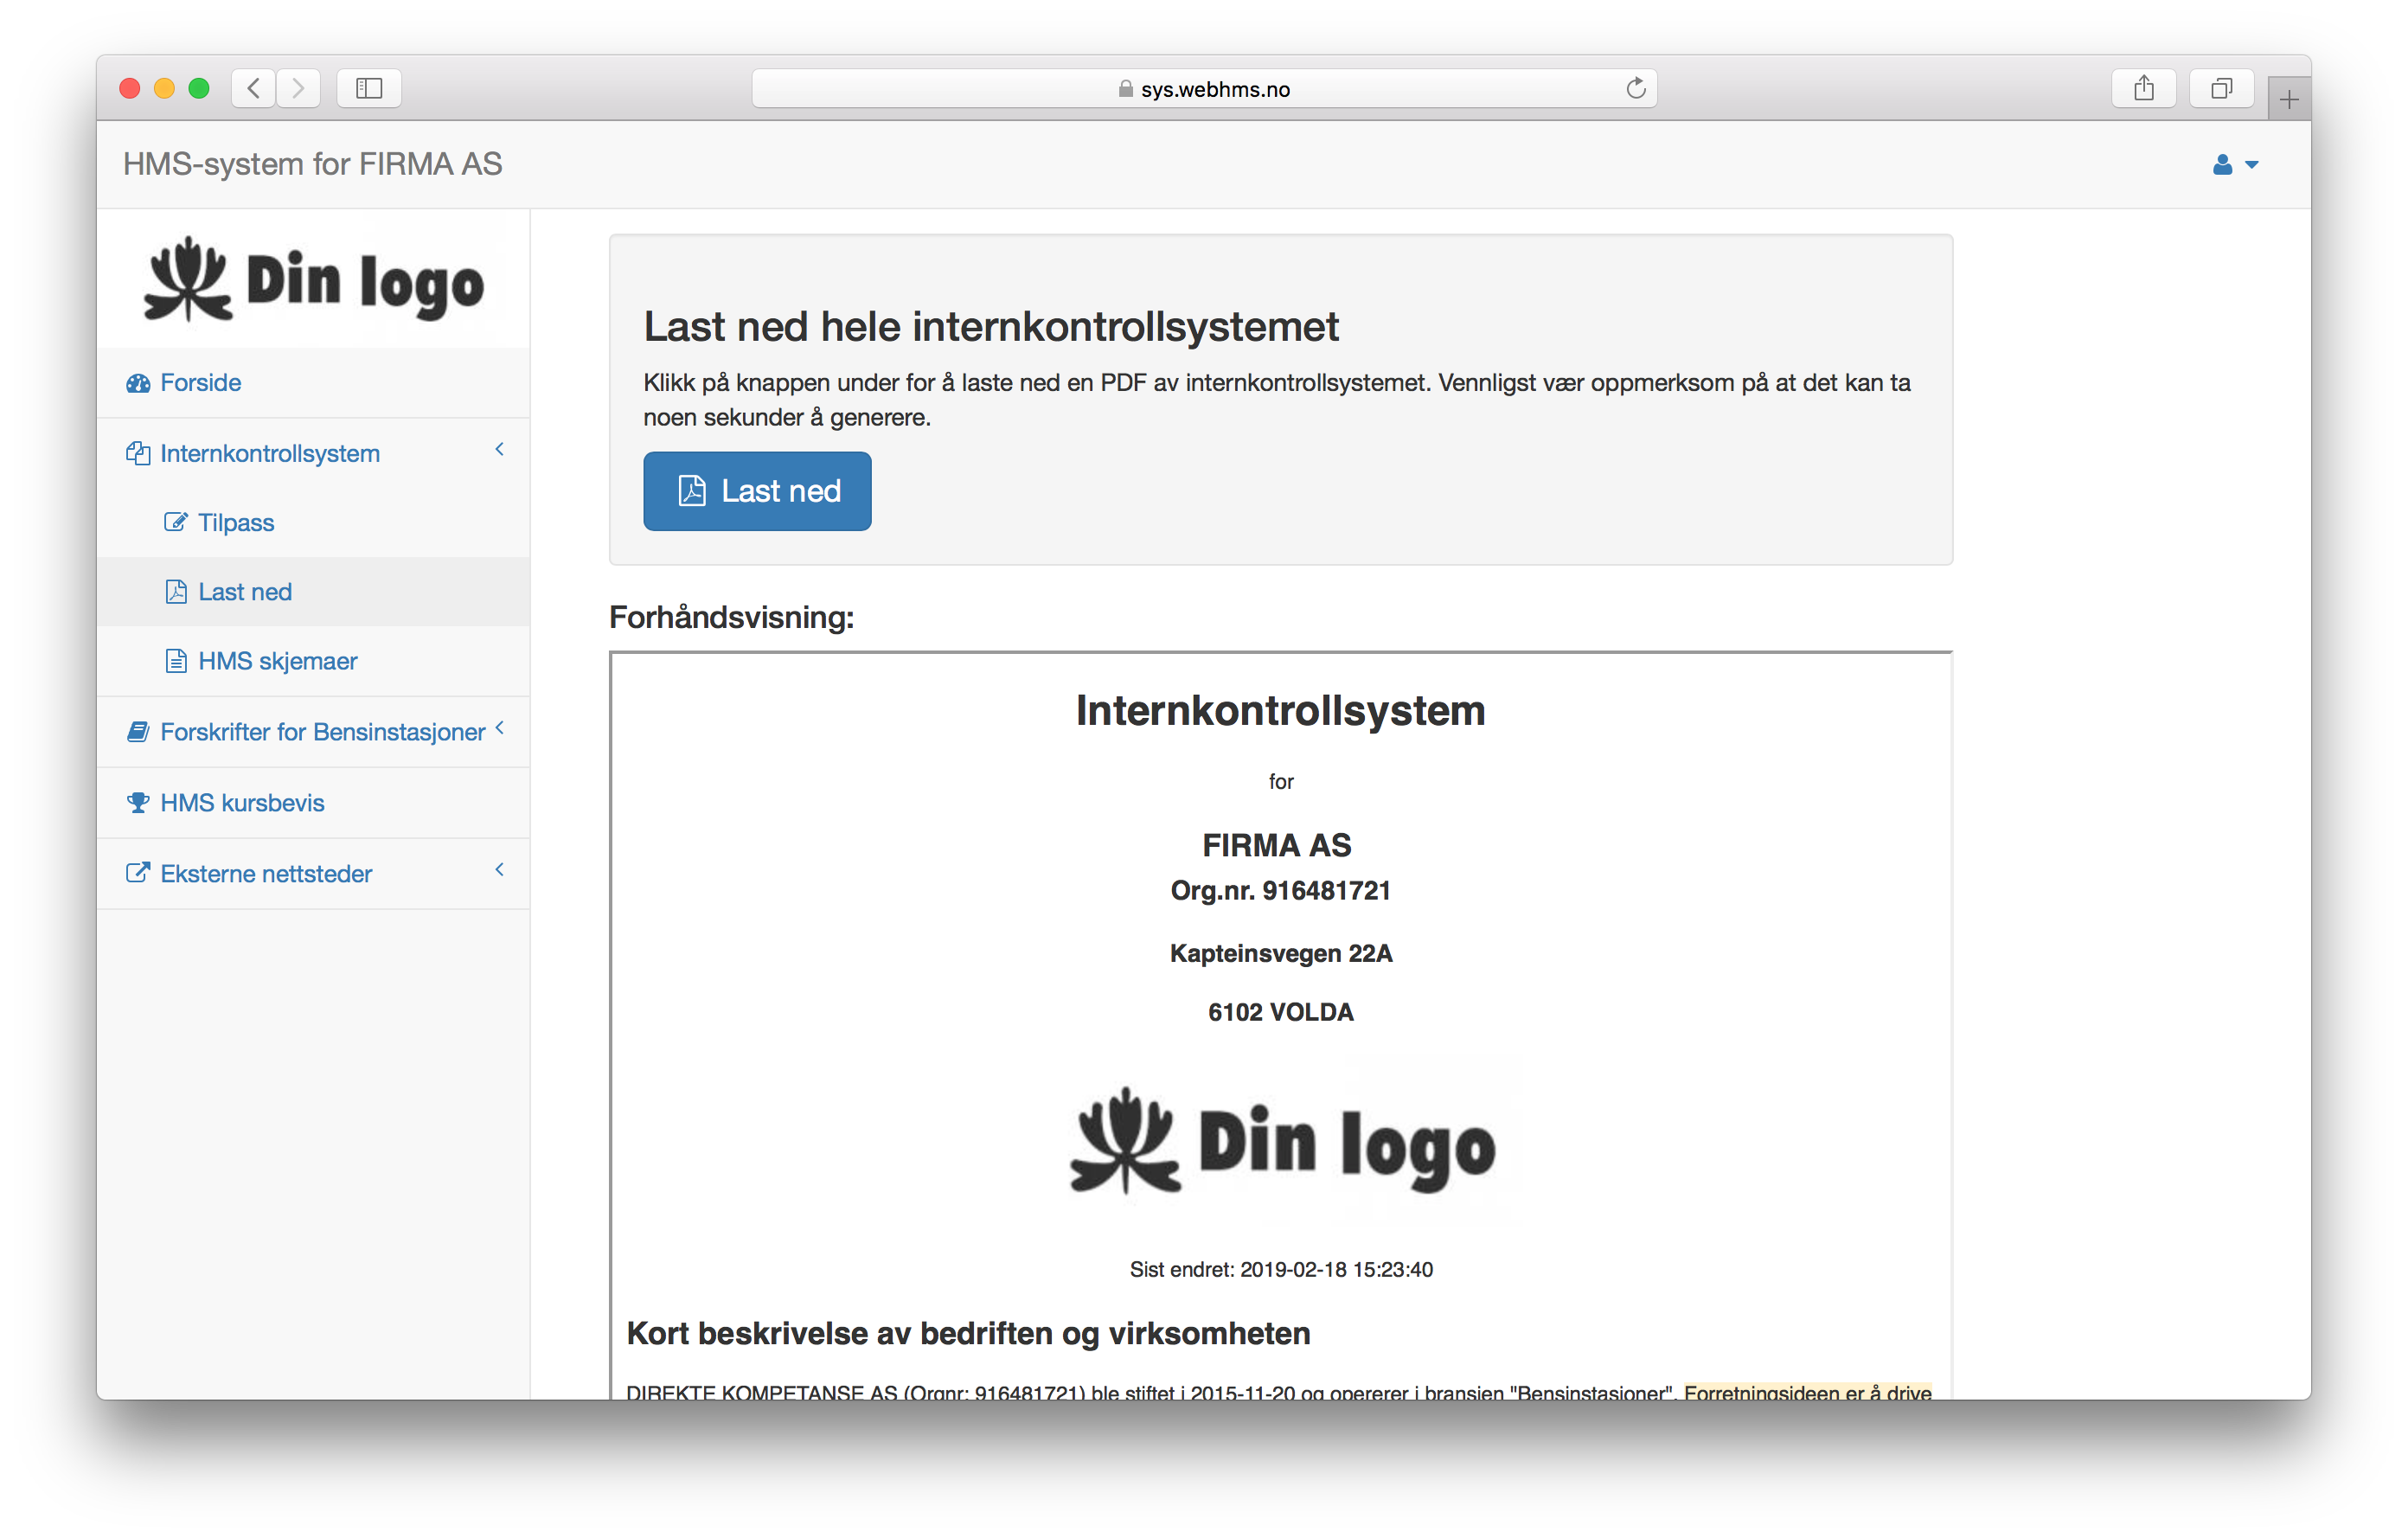Click the Eksterne nettsteder external-link icon
The width and height of the screenshot is (2408, 1538).
tap(138, 874)
